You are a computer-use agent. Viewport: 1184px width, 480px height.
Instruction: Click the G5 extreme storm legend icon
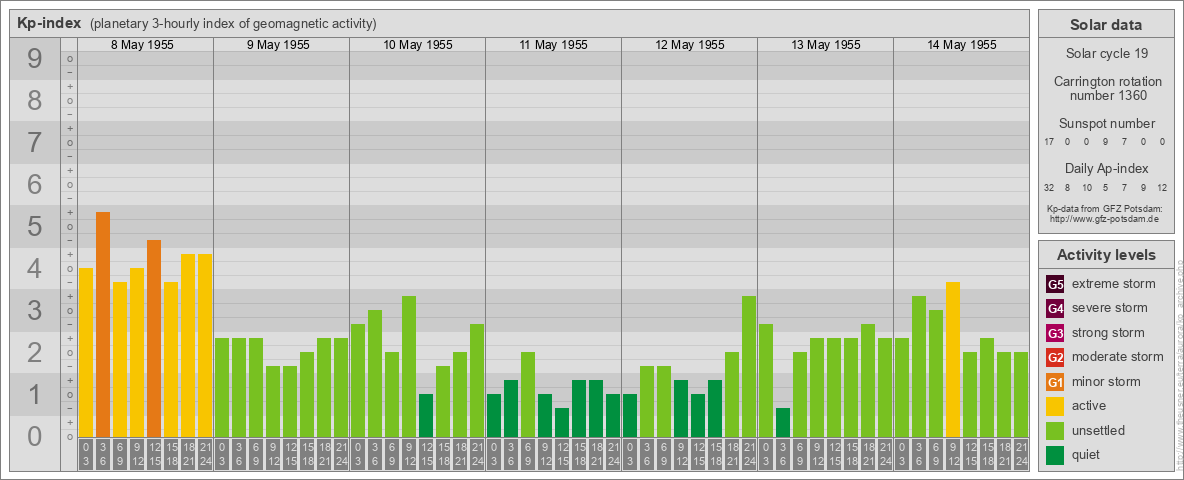tap(1055, 285)
